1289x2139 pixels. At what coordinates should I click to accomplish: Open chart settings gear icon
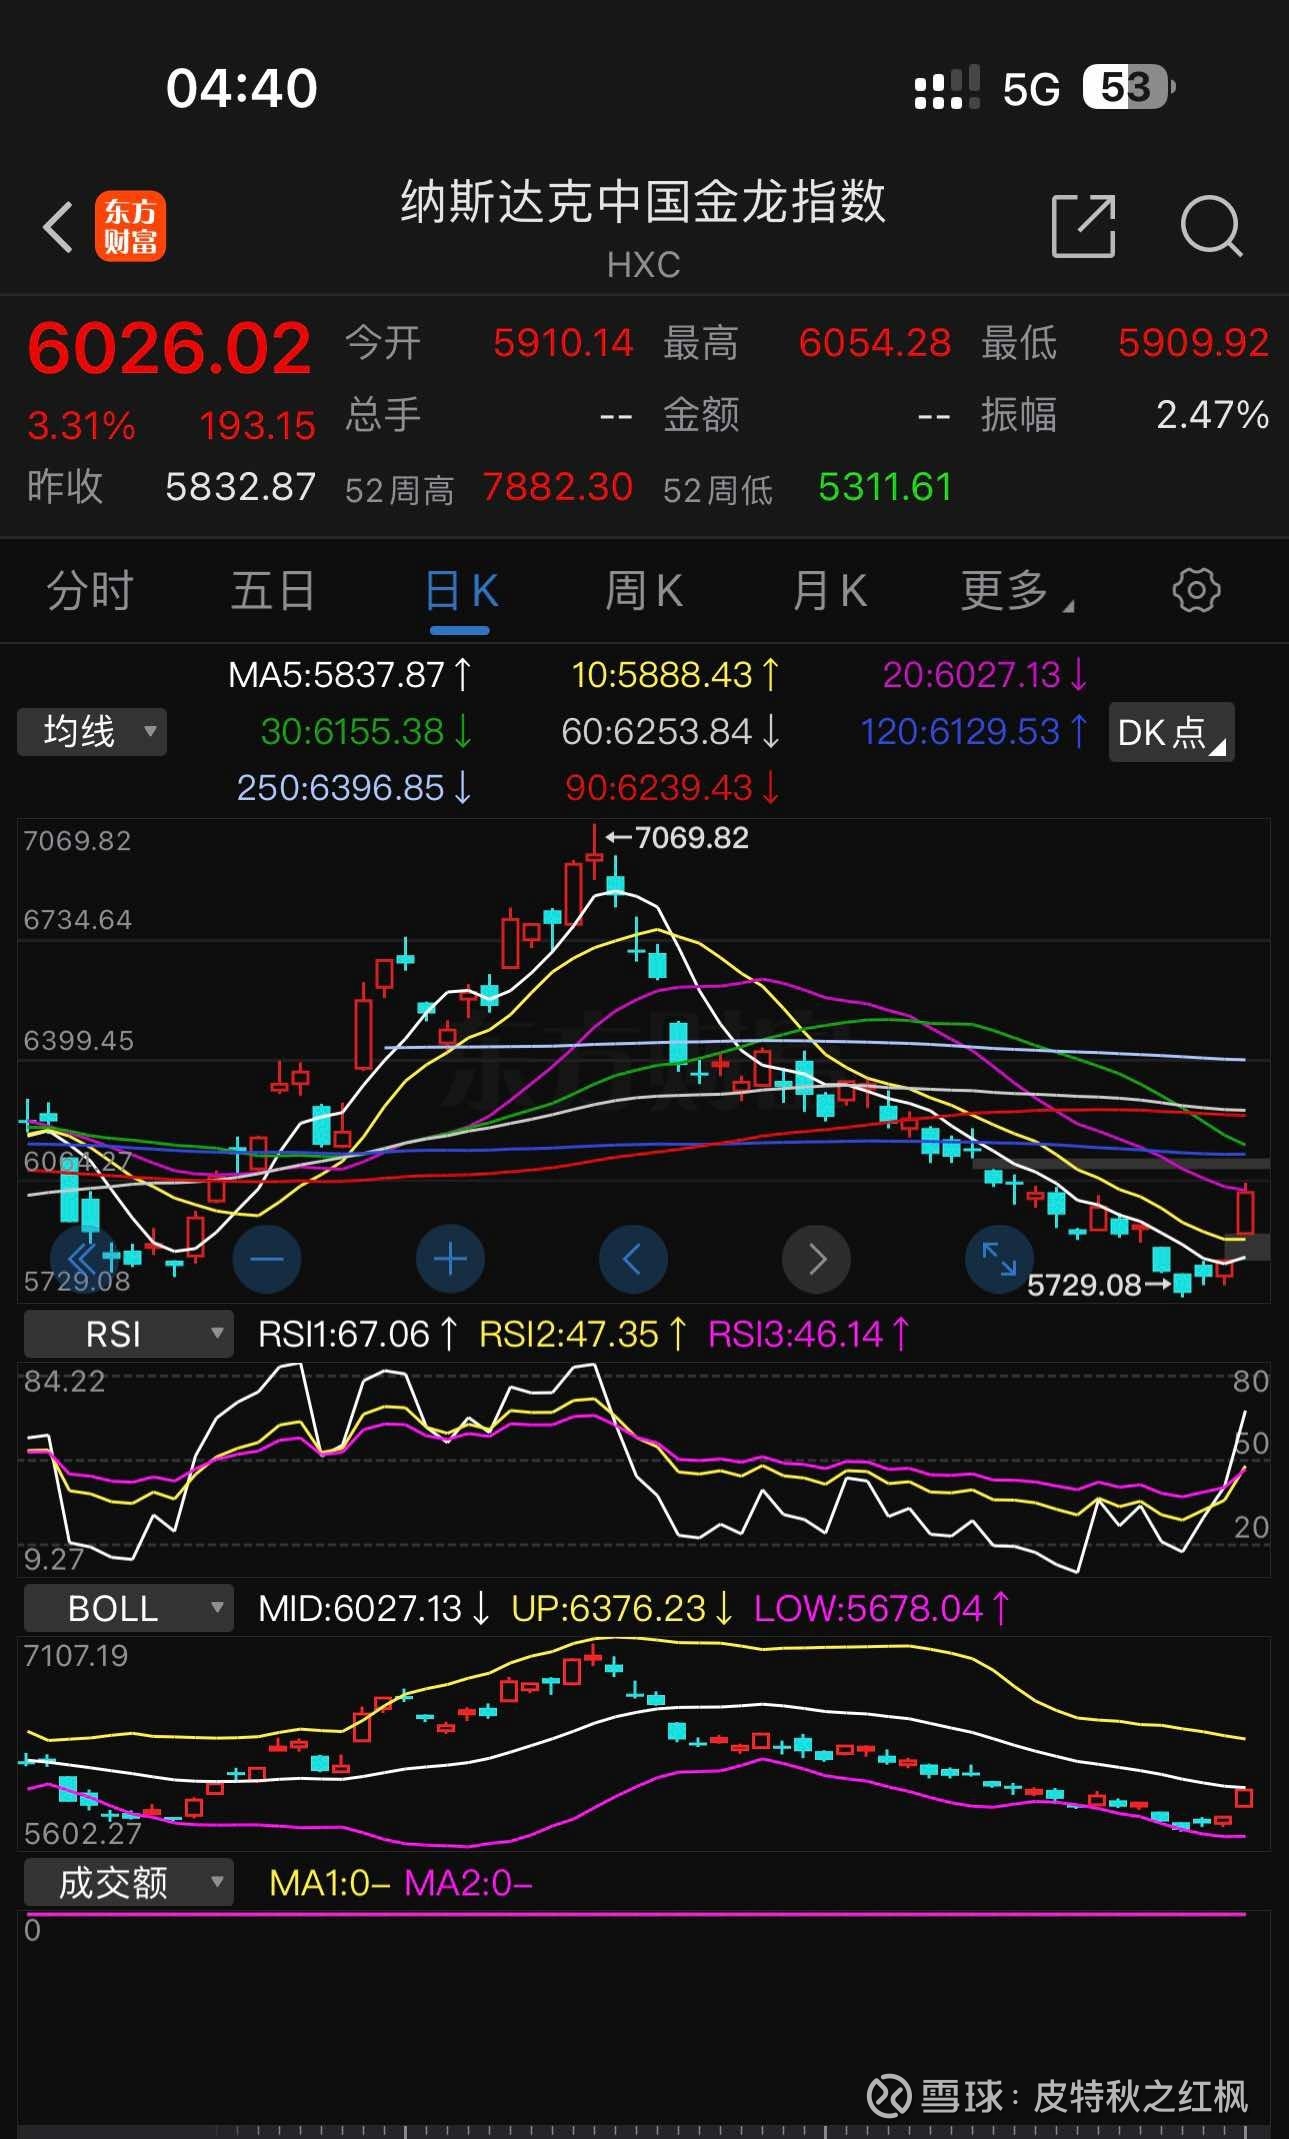tap(1196, 590)
